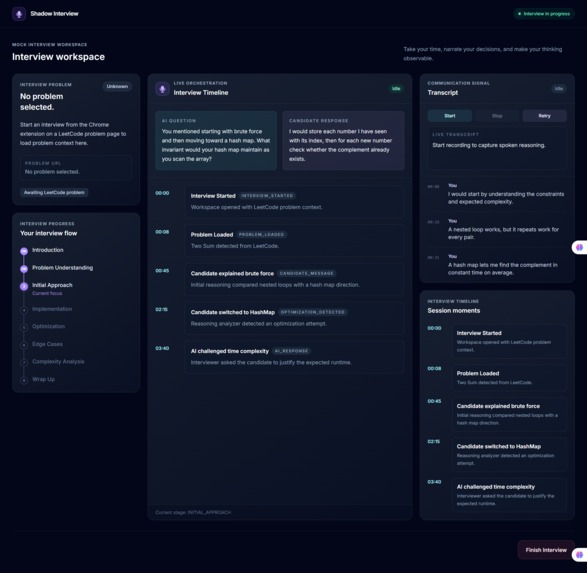Click the Interview in progress status badge
The width and height of the screenshot is (587, 573).
tap(544, 14)
